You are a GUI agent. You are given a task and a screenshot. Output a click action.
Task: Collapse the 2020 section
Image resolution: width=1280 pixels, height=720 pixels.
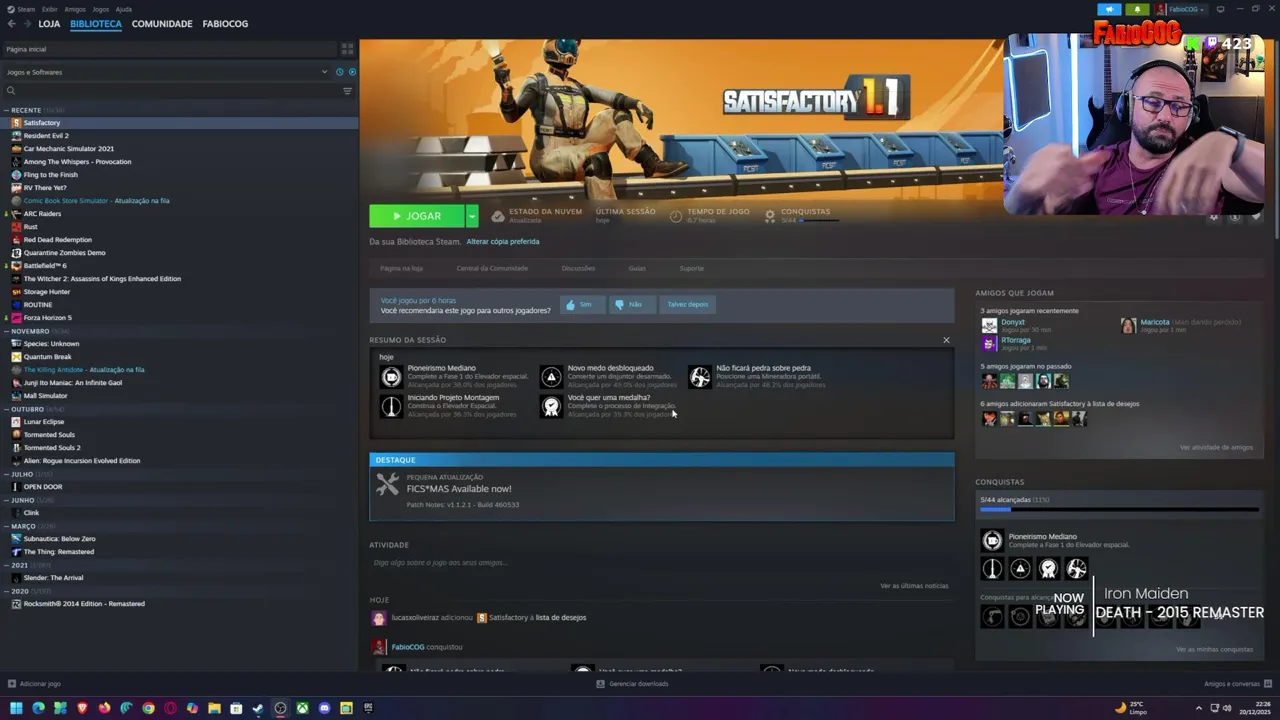[x=6, y=591]
